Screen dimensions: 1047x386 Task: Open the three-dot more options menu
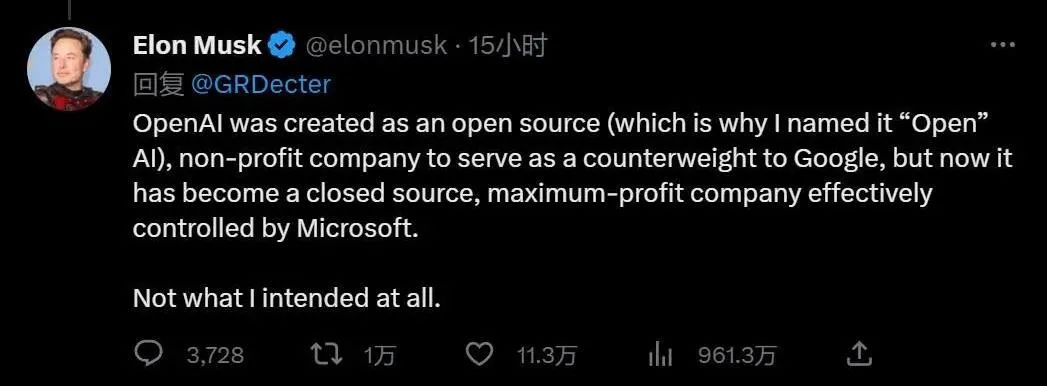click(x=1002, y=45)
